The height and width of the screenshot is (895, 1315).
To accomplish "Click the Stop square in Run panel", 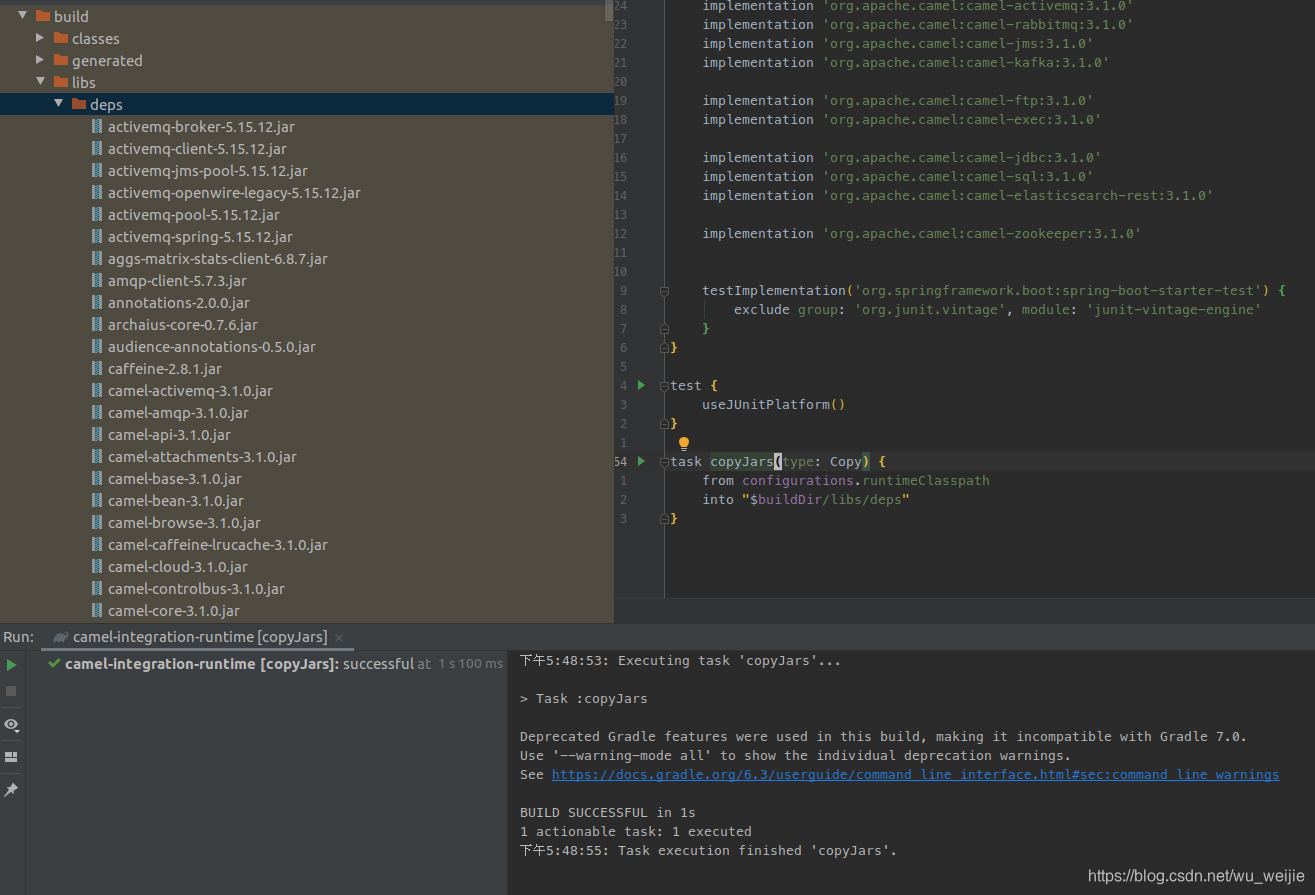I will tap(11, 691).
